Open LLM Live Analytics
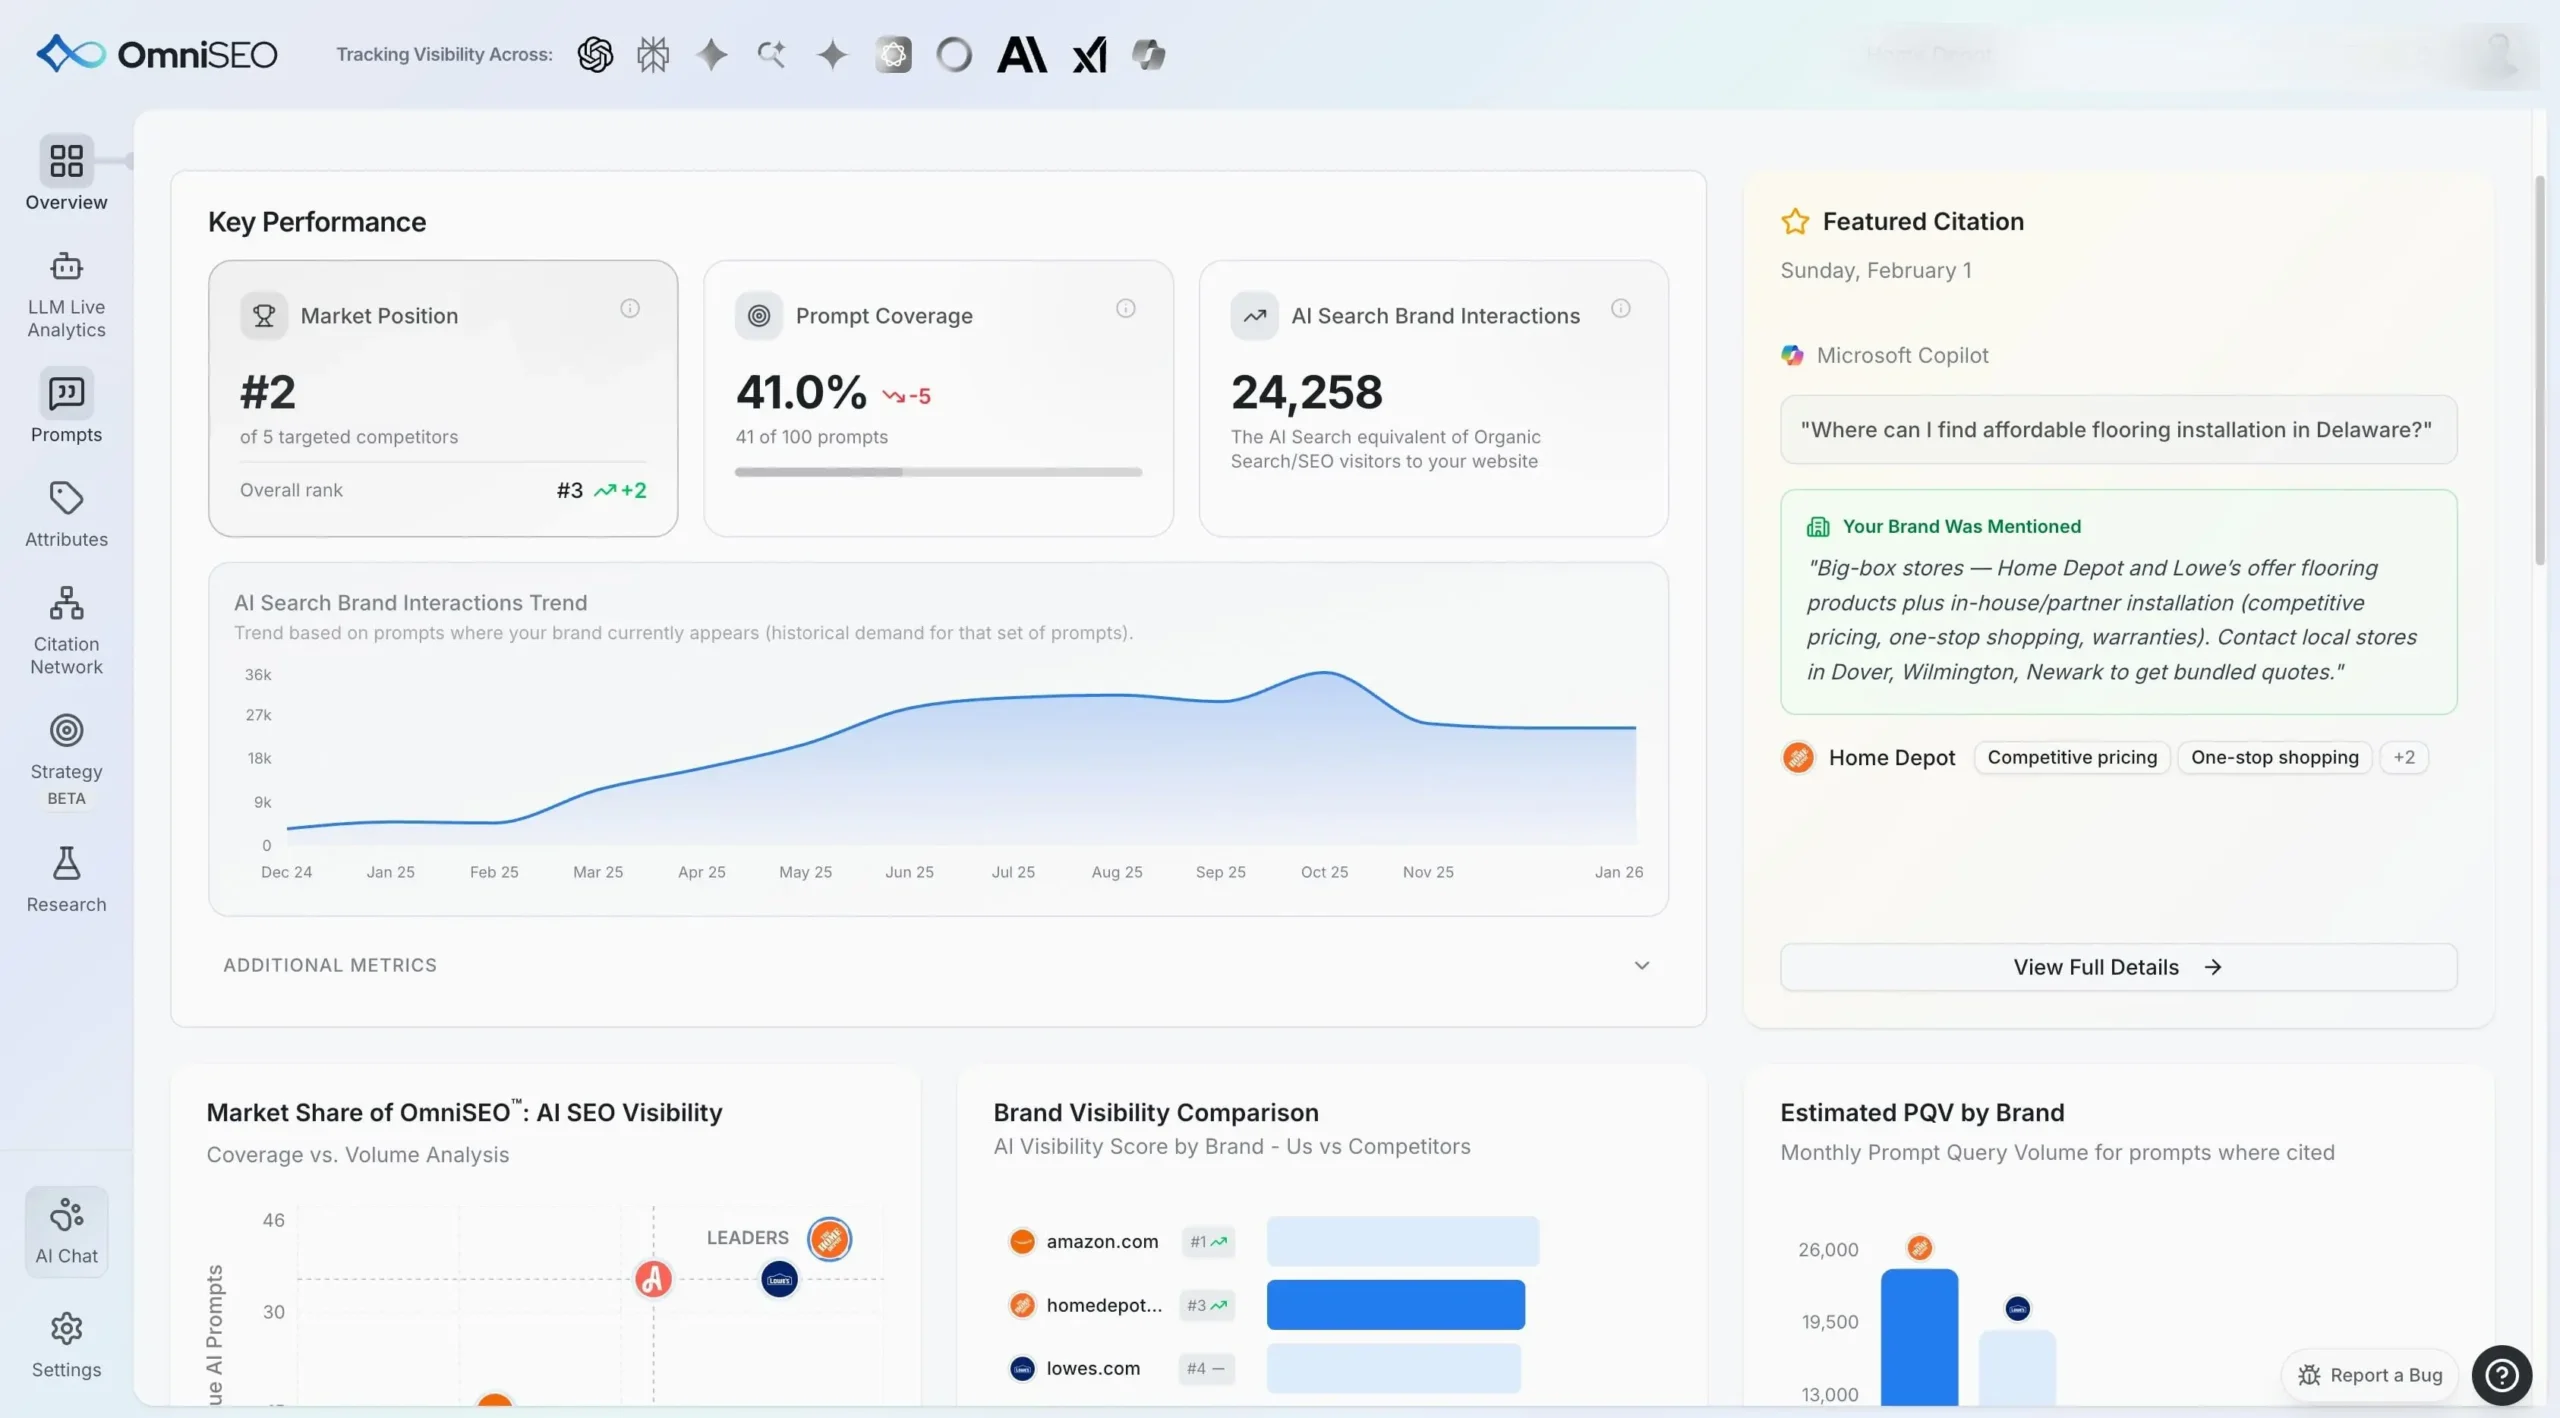 coord(65,295)
